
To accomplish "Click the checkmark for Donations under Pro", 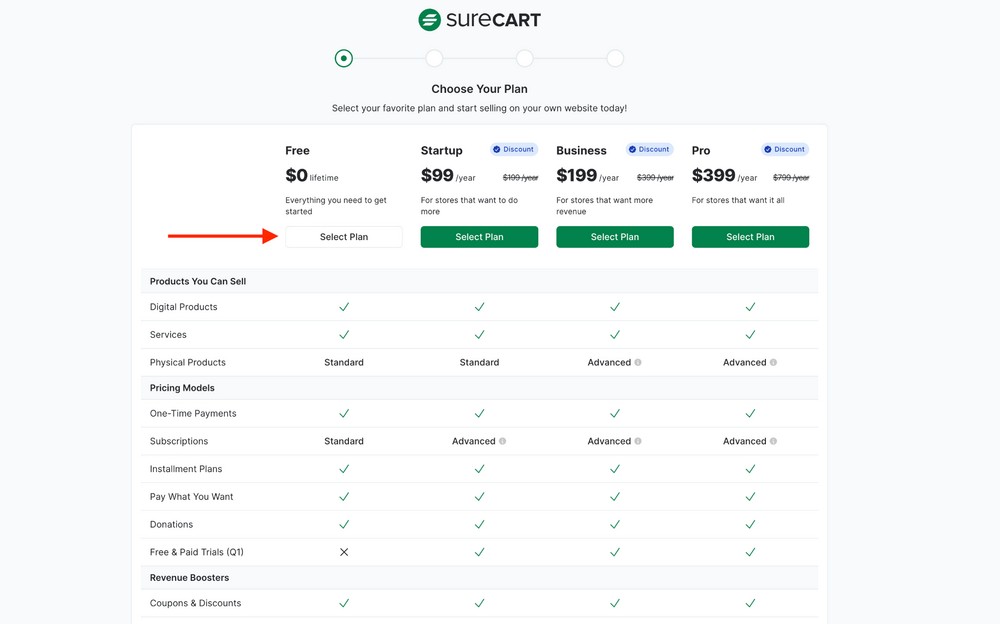I will coord(750,524).
